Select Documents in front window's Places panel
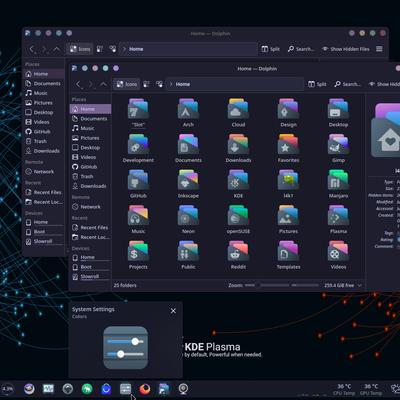This screenshot has width=400, height=400. [x=90, y=119]
